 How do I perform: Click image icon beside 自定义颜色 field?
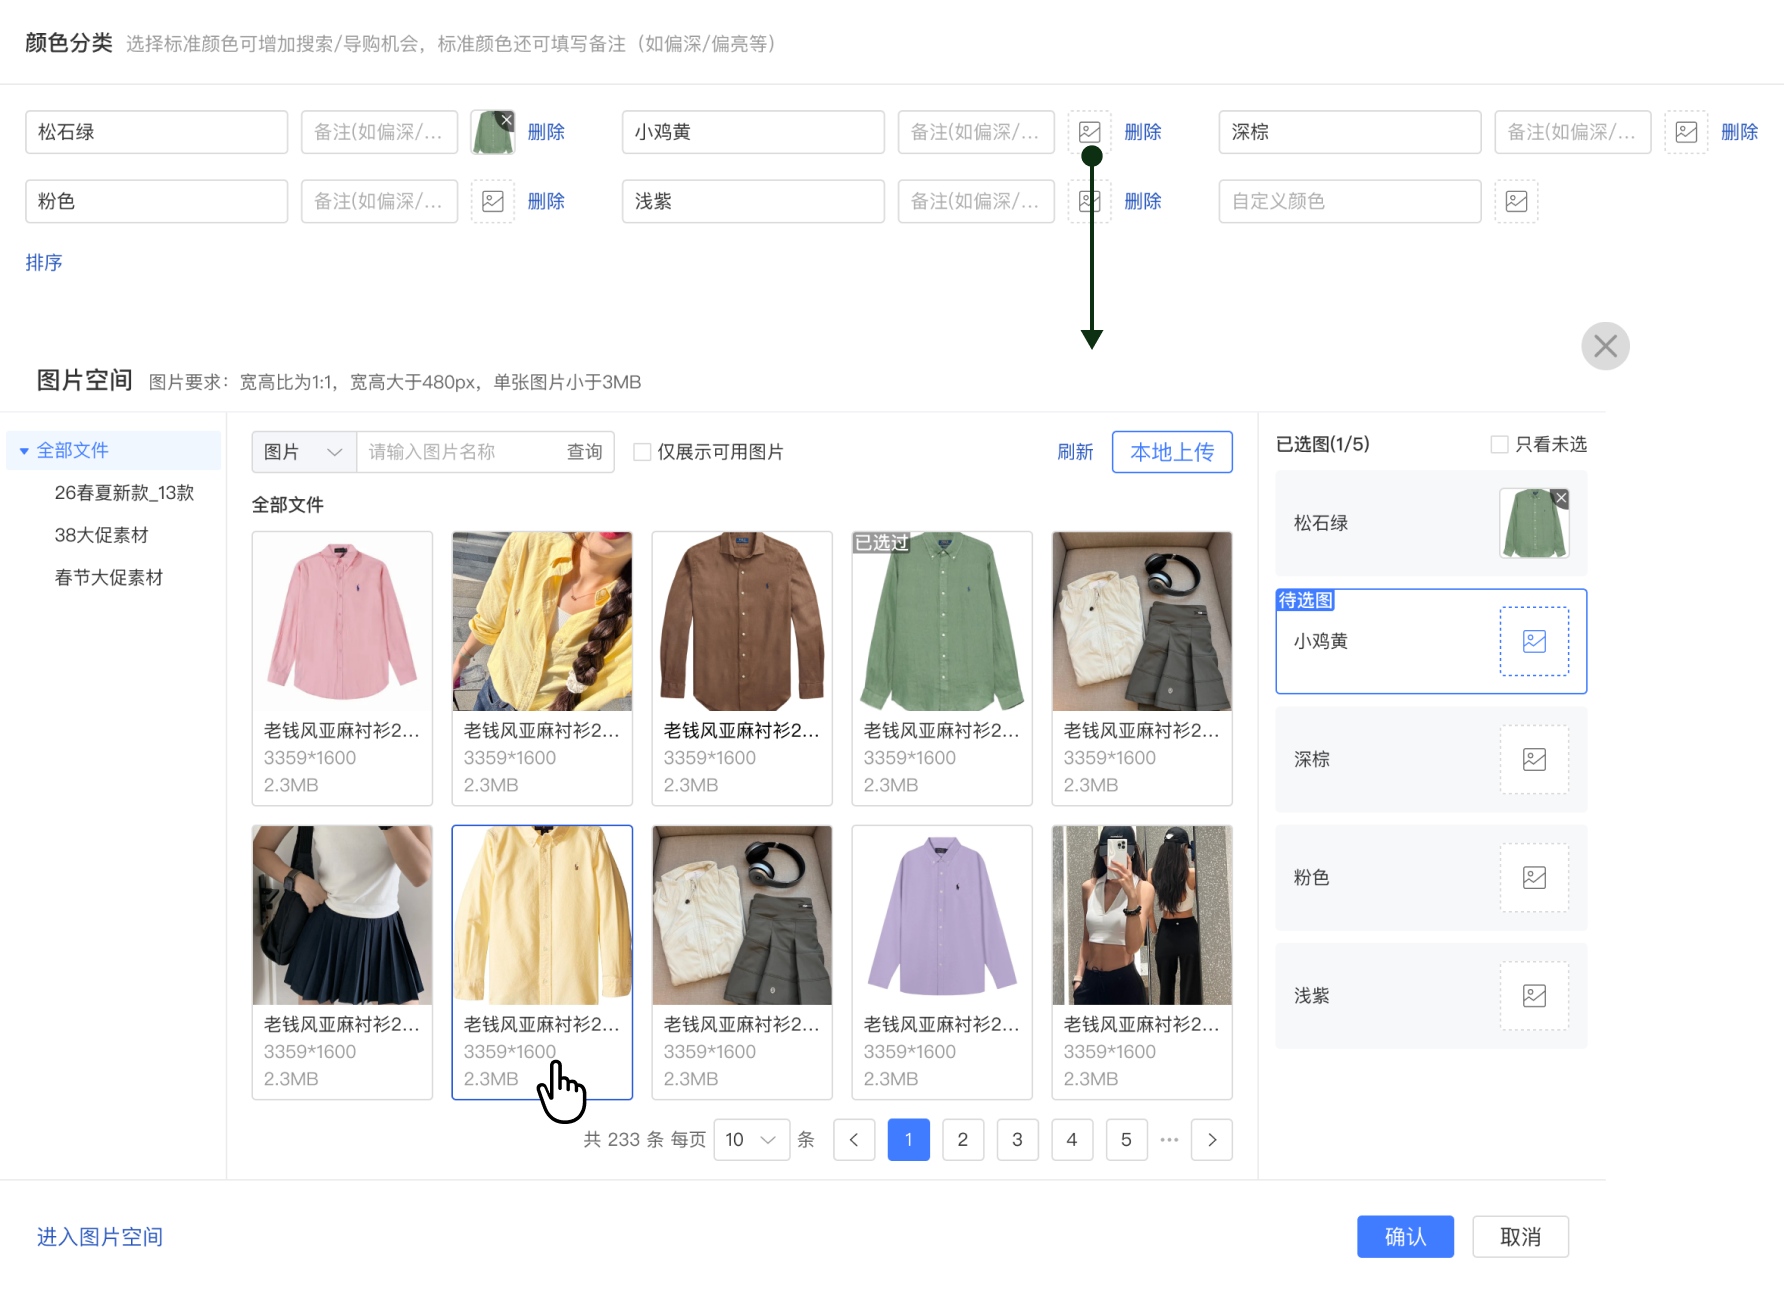click(1517, 201)
